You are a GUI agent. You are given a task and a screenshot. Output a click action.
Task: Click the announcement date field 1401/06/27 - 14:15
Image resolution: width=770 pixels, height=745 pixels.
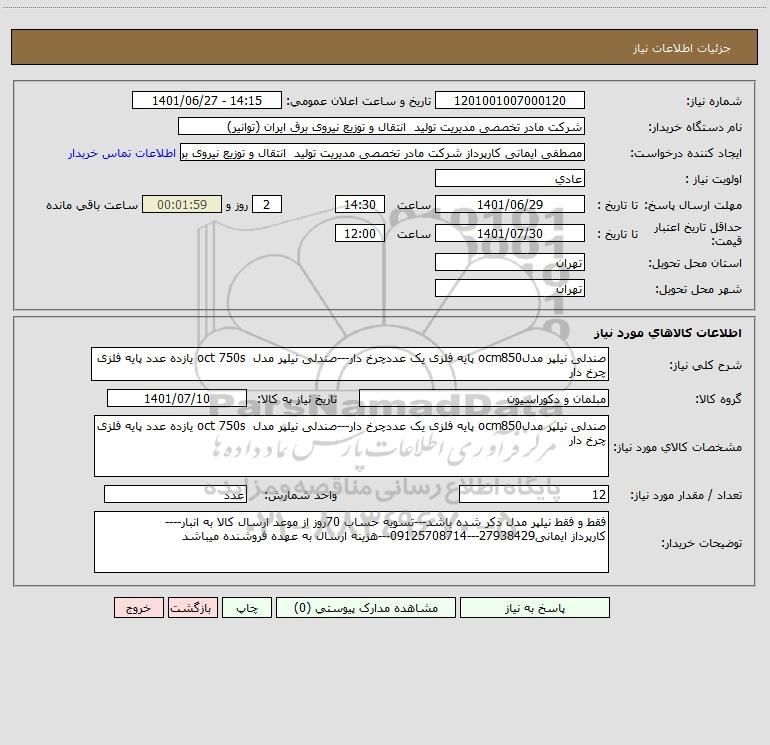tap(207, 100)
